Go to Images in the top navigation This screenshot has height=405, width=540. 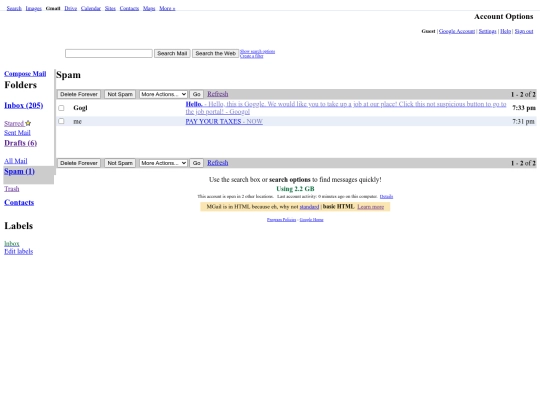[x=33, y=8]
